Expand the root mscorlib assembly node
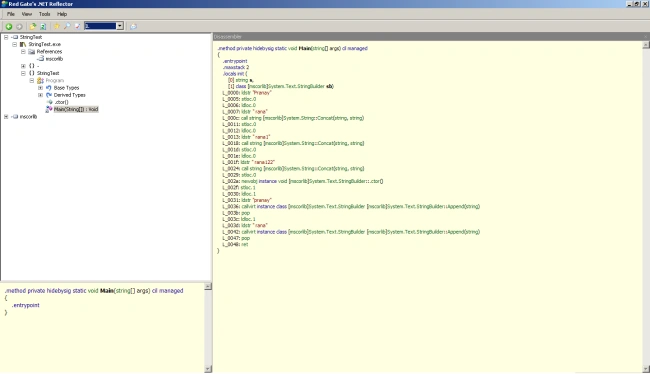 pyautogui.click(x=6, y=117)
